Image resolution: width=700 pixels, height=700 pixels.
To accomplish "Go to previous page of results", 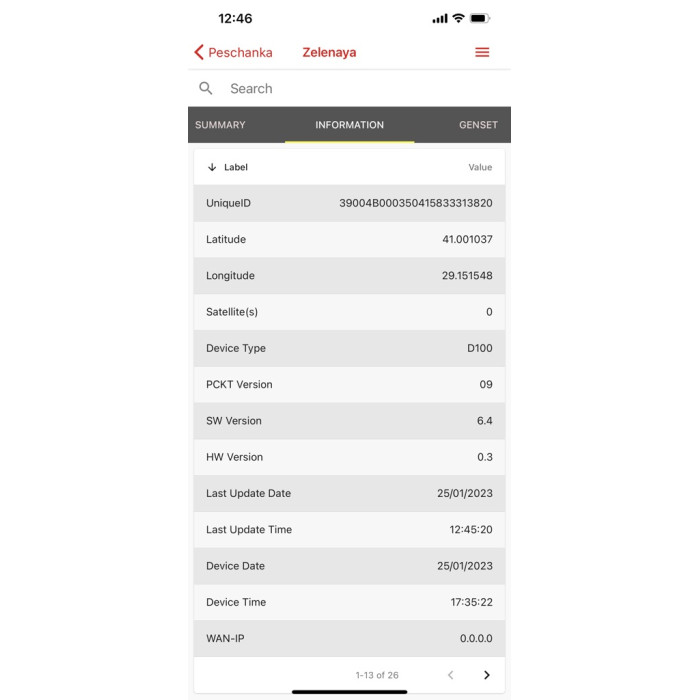I will (450, 675).
